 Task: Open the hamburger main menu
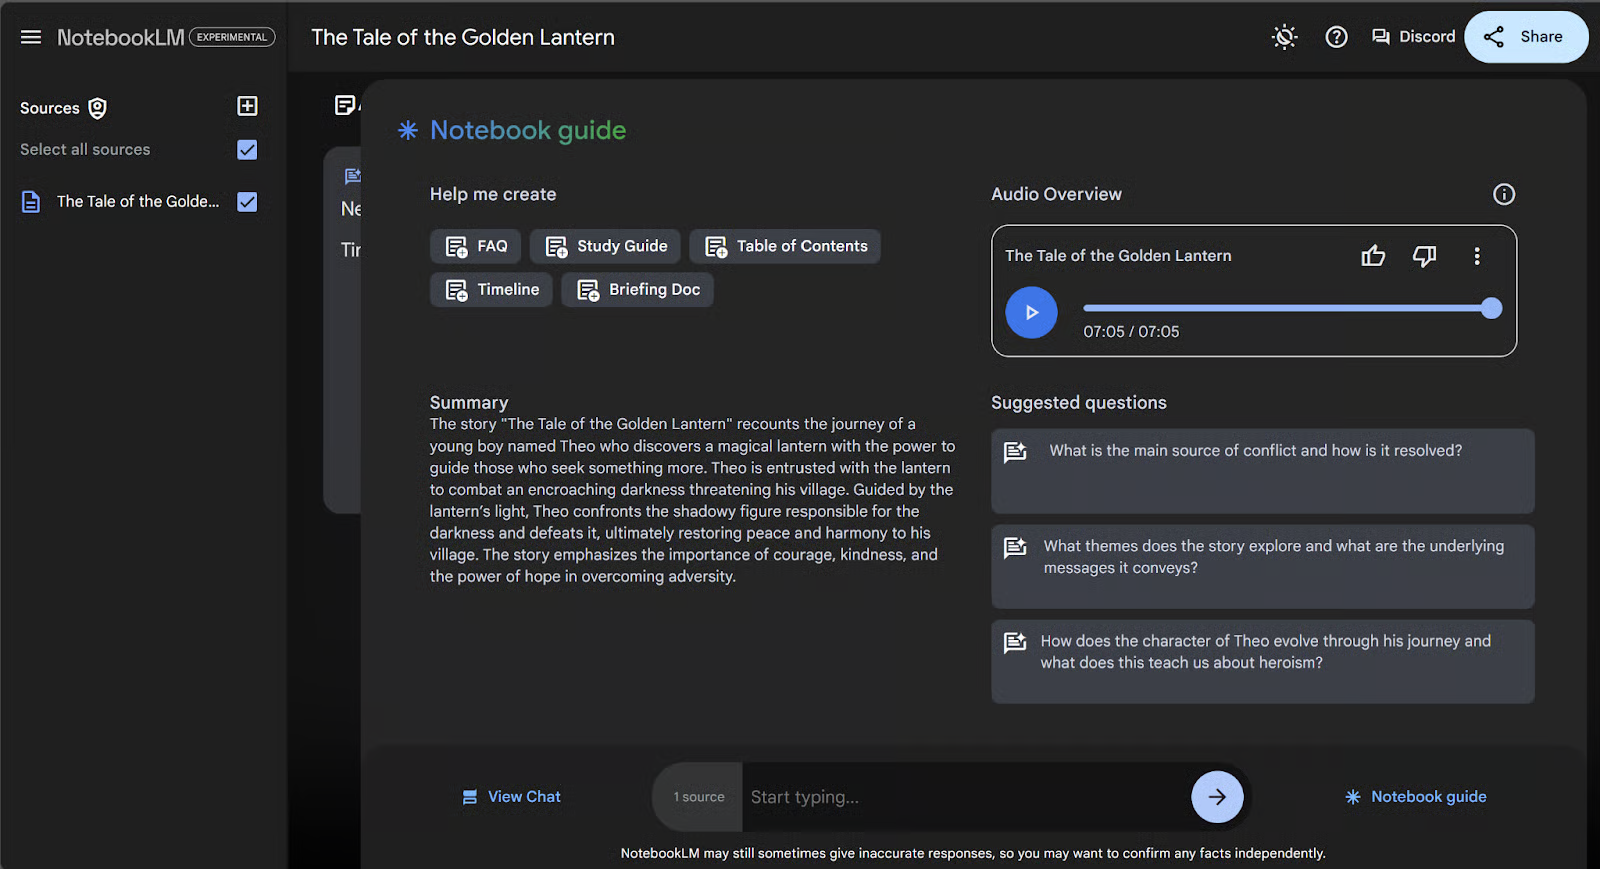pyautogui.click(x=31, y=37)
